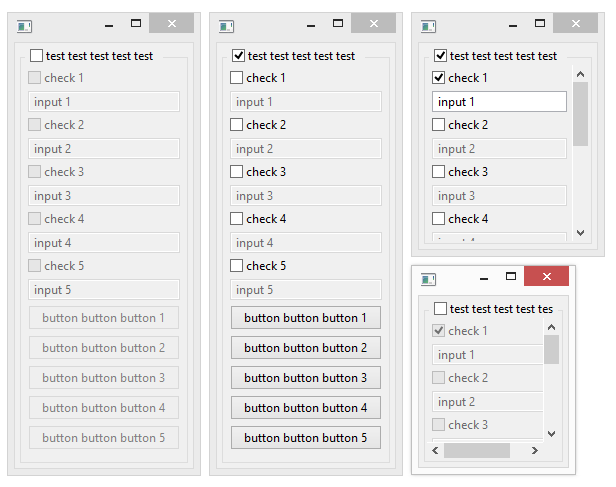Click the middle window's title bar app icon
This screenshot has width=616, height=487.
coord(227,26)
